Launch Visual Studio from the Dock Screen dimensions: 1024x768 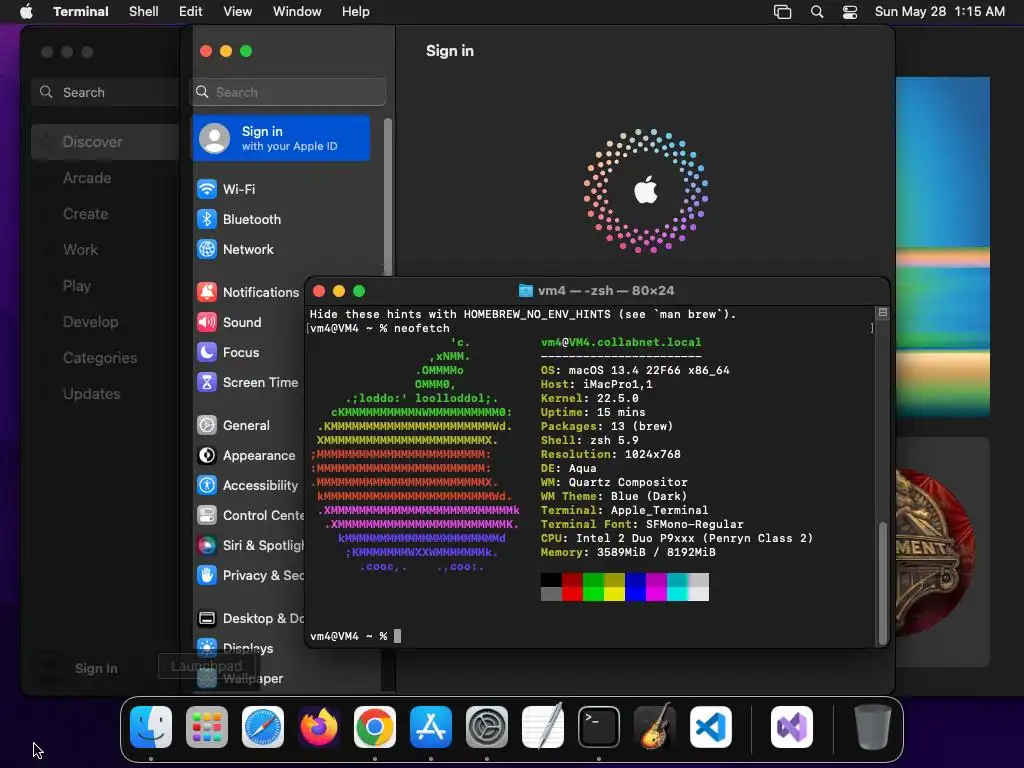792,727
